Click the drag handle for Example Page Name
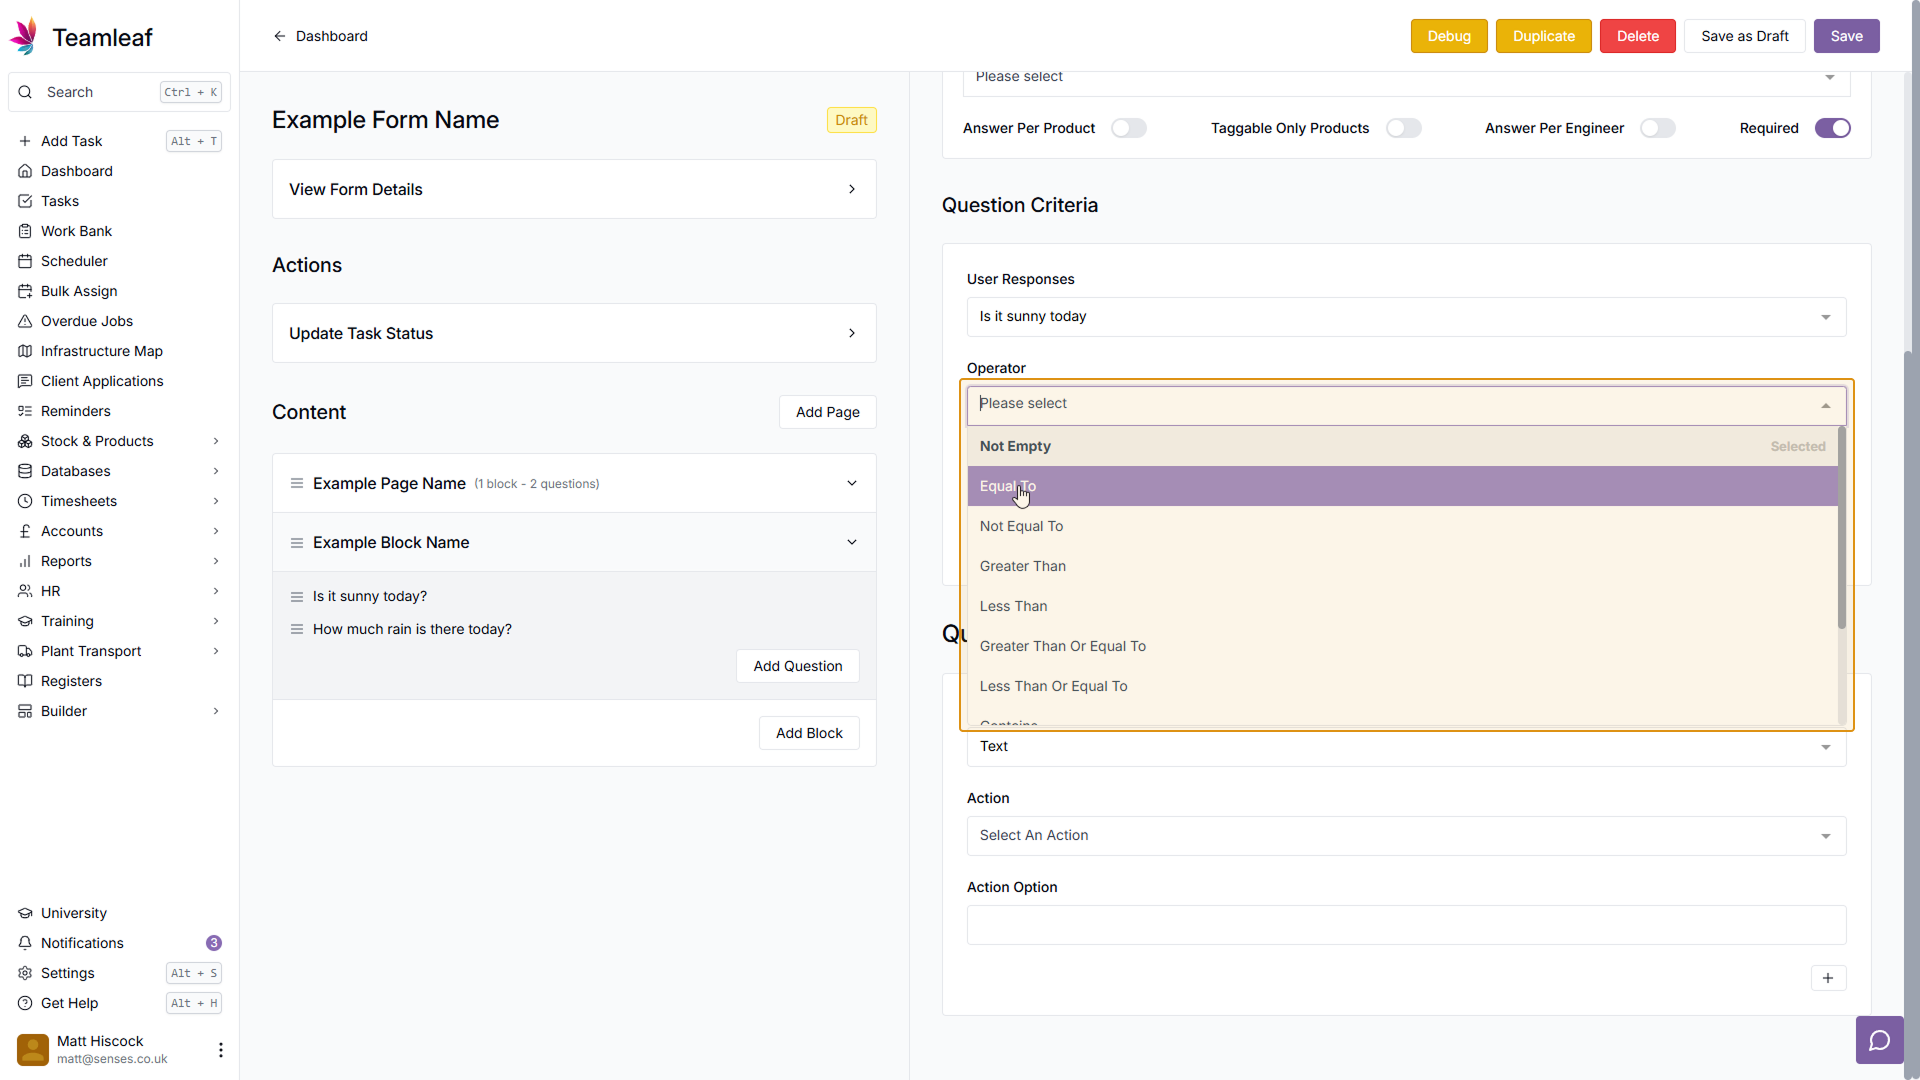This screenshot has width=1920, height=1080. (297, 484)
